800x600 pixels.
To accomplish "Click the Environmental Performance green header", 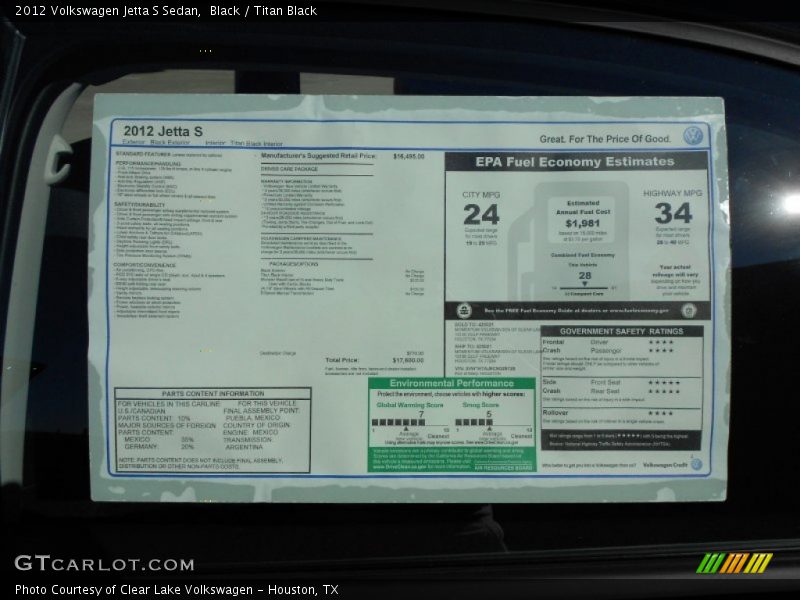I will click(x=451, y=383).
